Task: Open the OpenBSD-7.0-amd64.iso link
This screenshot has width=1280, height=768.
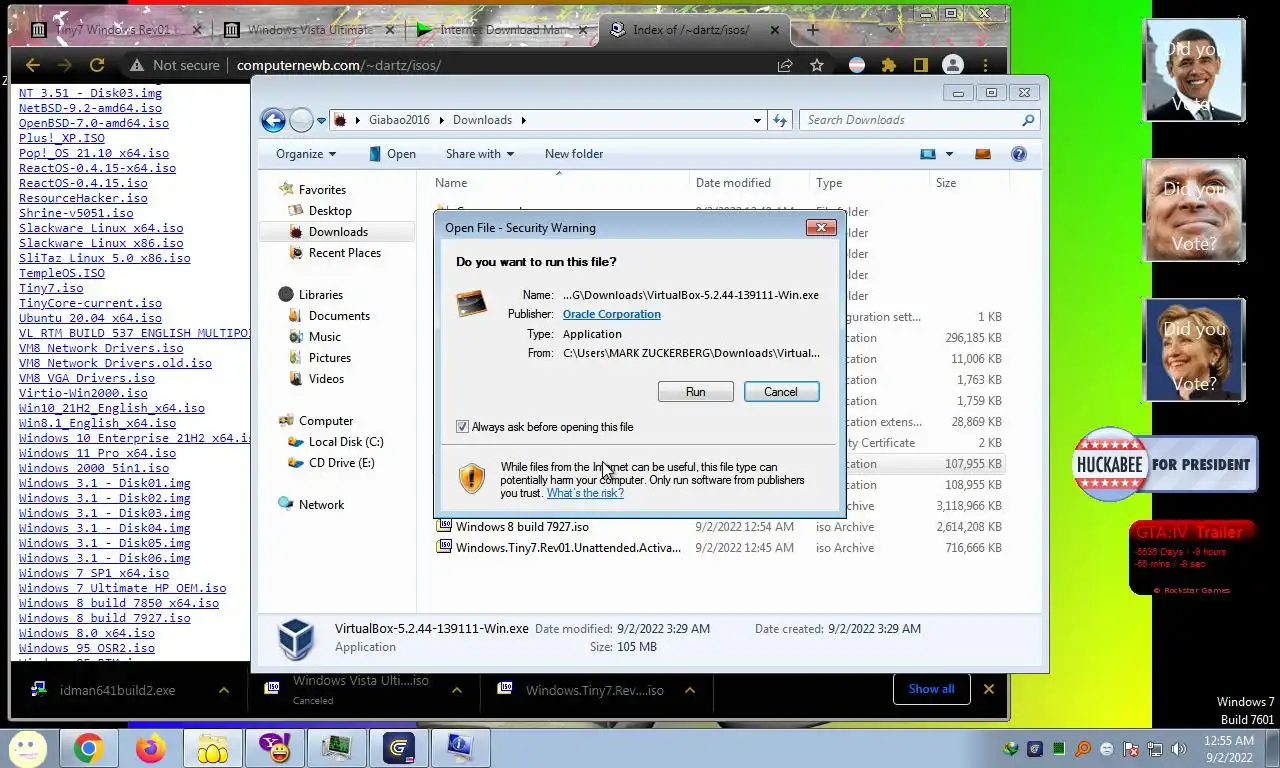Action: tap(94, 123)
